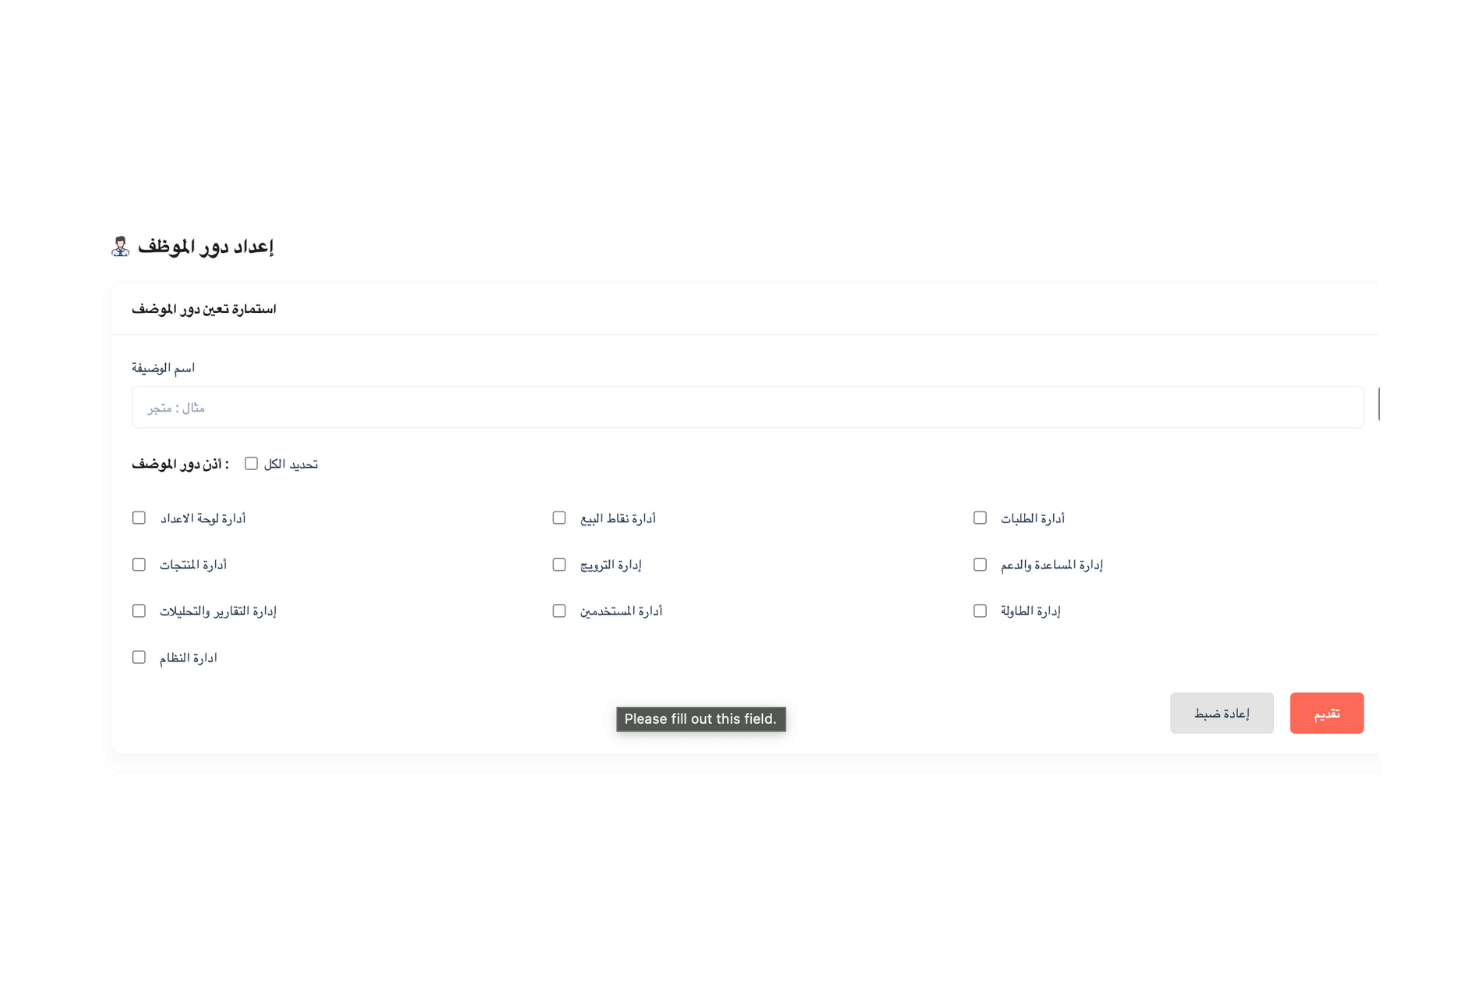Click the "Please fill out this field" tooltip

click(700, 719)
